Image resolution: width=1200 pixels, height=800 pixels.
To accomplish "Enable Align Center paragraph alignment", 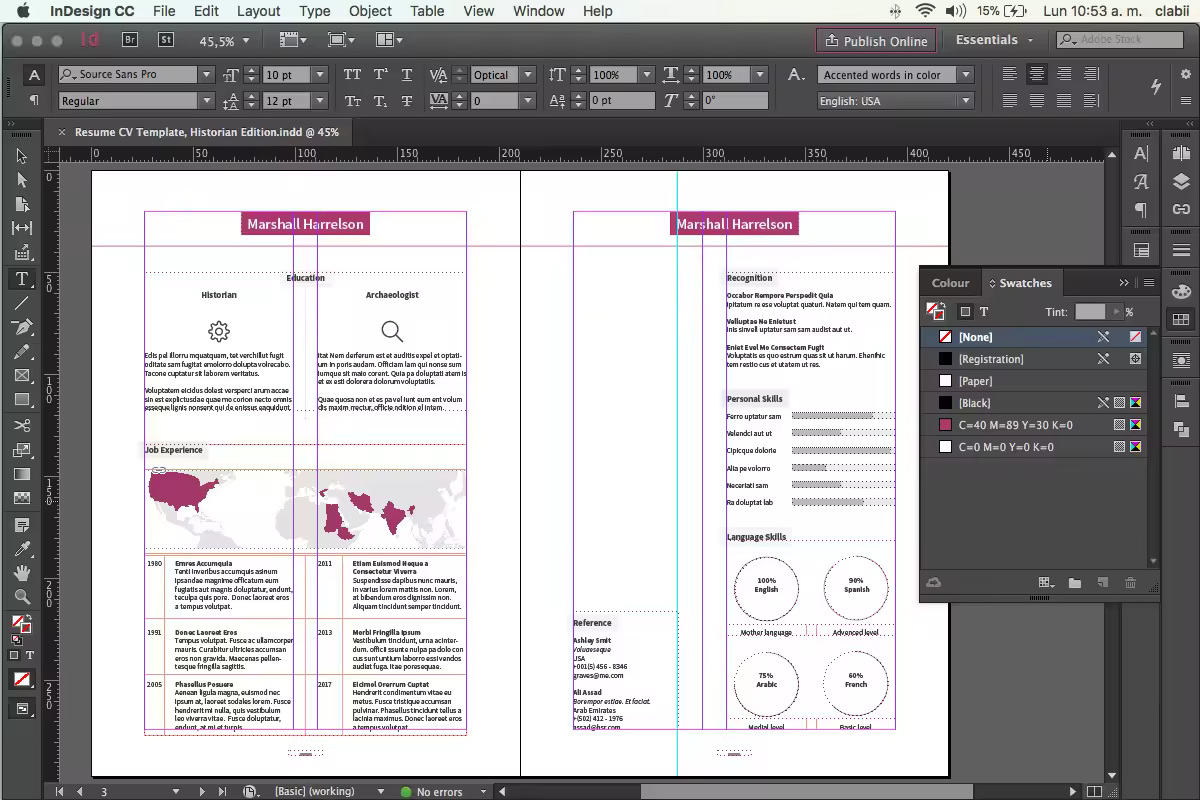I will [1037, 75].
